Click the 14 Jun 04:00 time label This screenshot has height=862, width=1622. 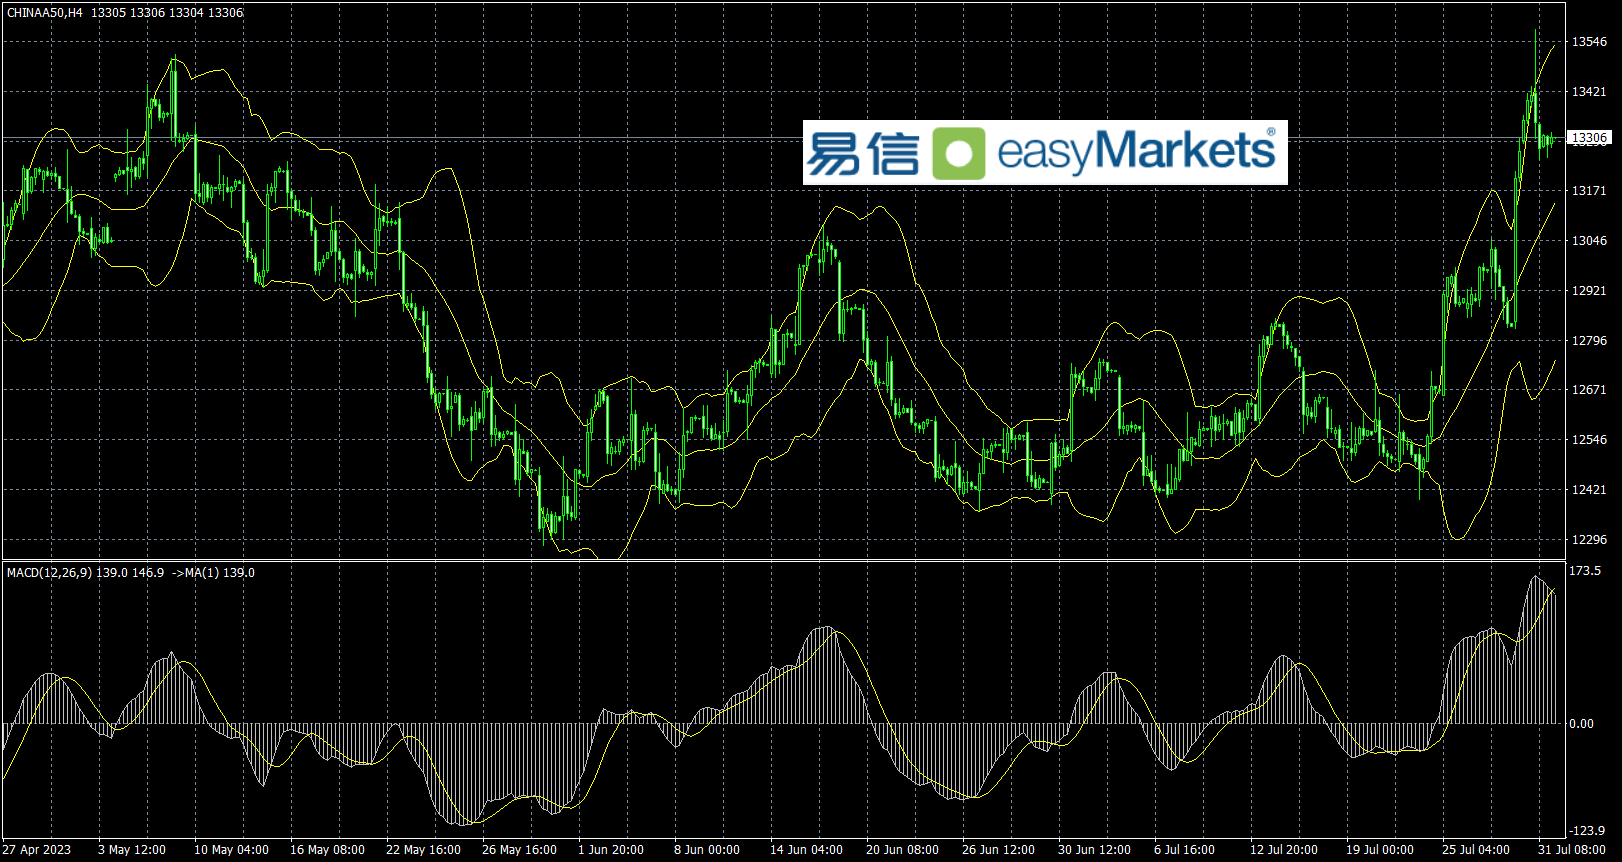click(x=806, y=850)
